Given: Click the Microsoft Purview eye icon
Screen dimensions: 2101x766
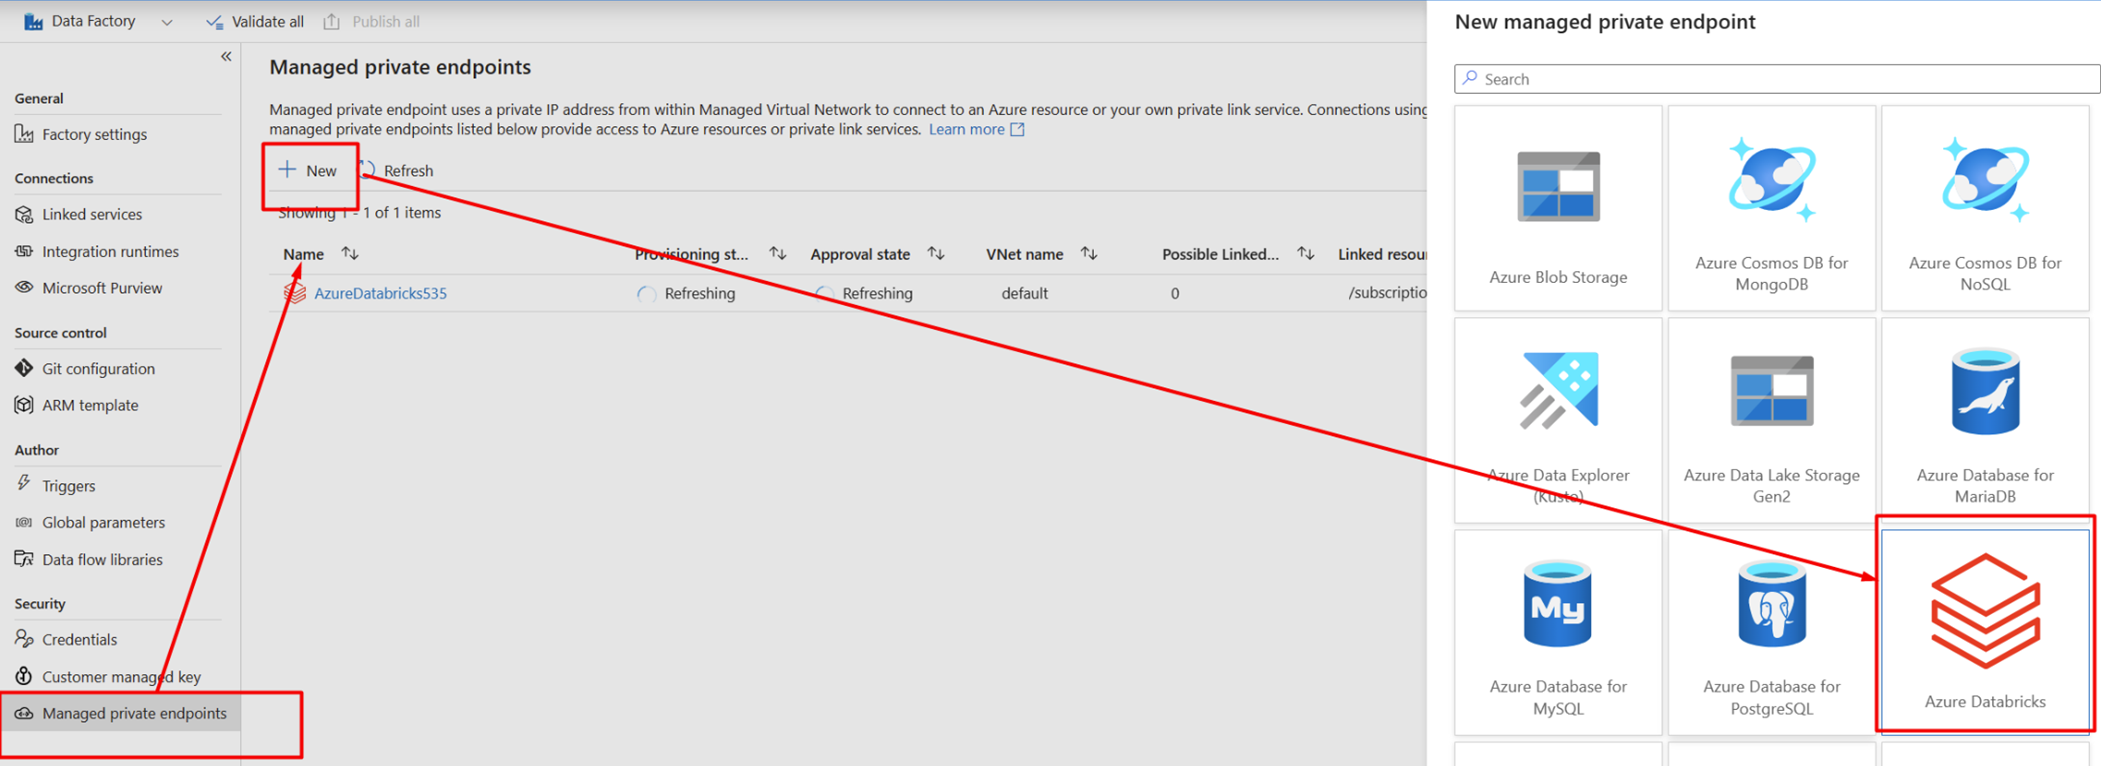Looking at the screenshot, I should 24,288.
